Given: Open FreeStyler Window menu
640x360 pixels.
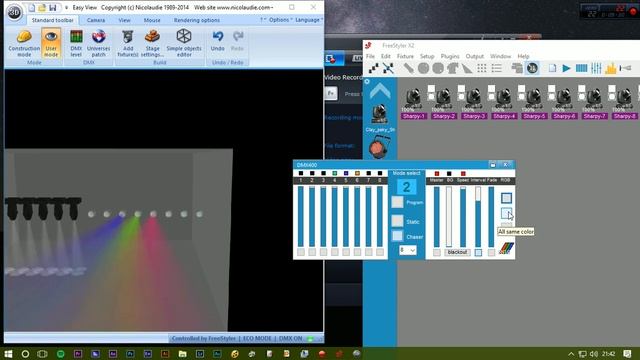Looking at the screenshot, I should 500,56.
